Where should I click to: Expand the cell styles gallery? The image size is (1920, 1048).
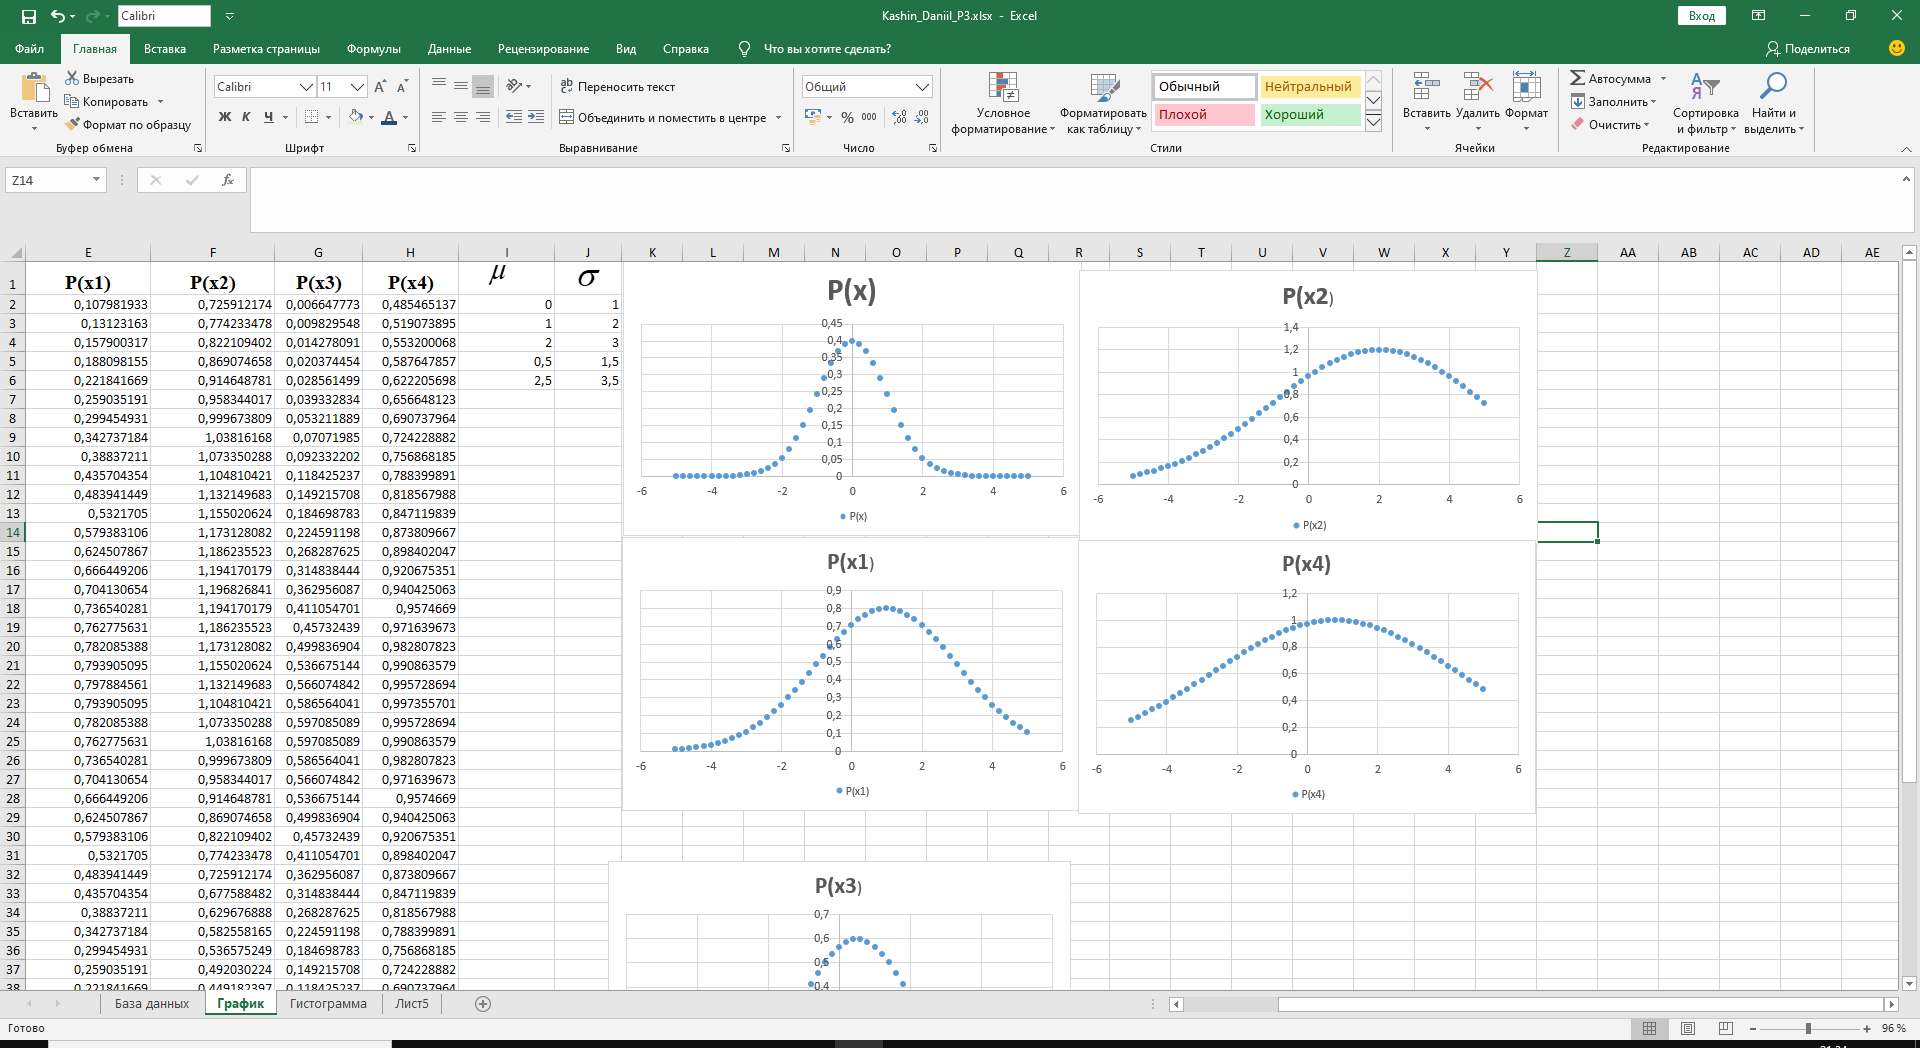1373,122
